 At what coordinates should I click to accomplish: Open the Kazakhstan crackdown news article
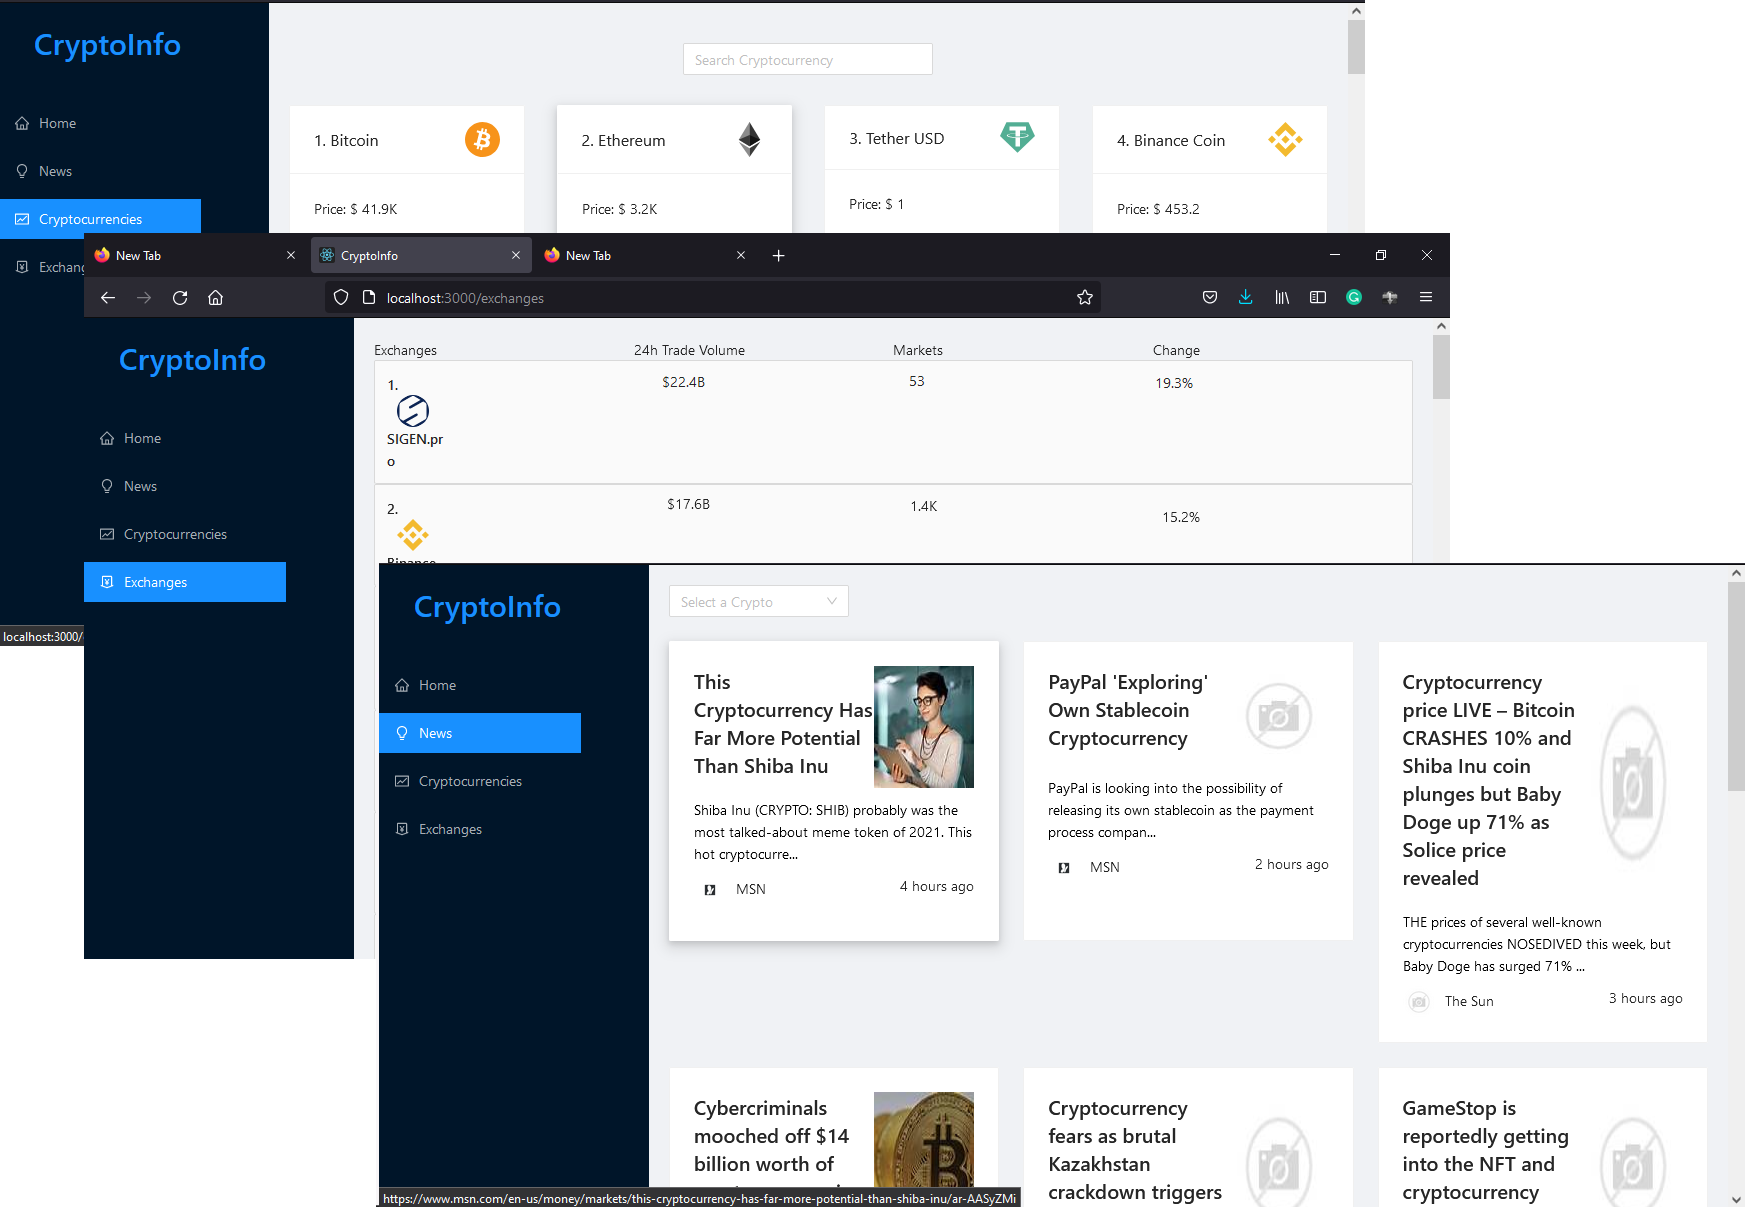click(1188, 1137)
